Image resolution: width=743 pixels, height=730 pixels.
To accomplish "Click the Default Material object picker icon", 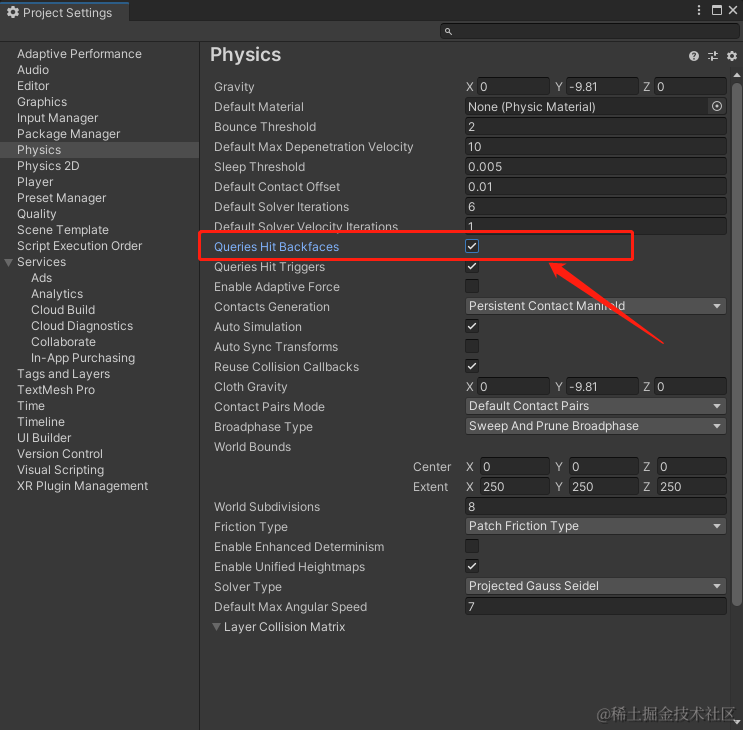I will click(x=717, y=106).
